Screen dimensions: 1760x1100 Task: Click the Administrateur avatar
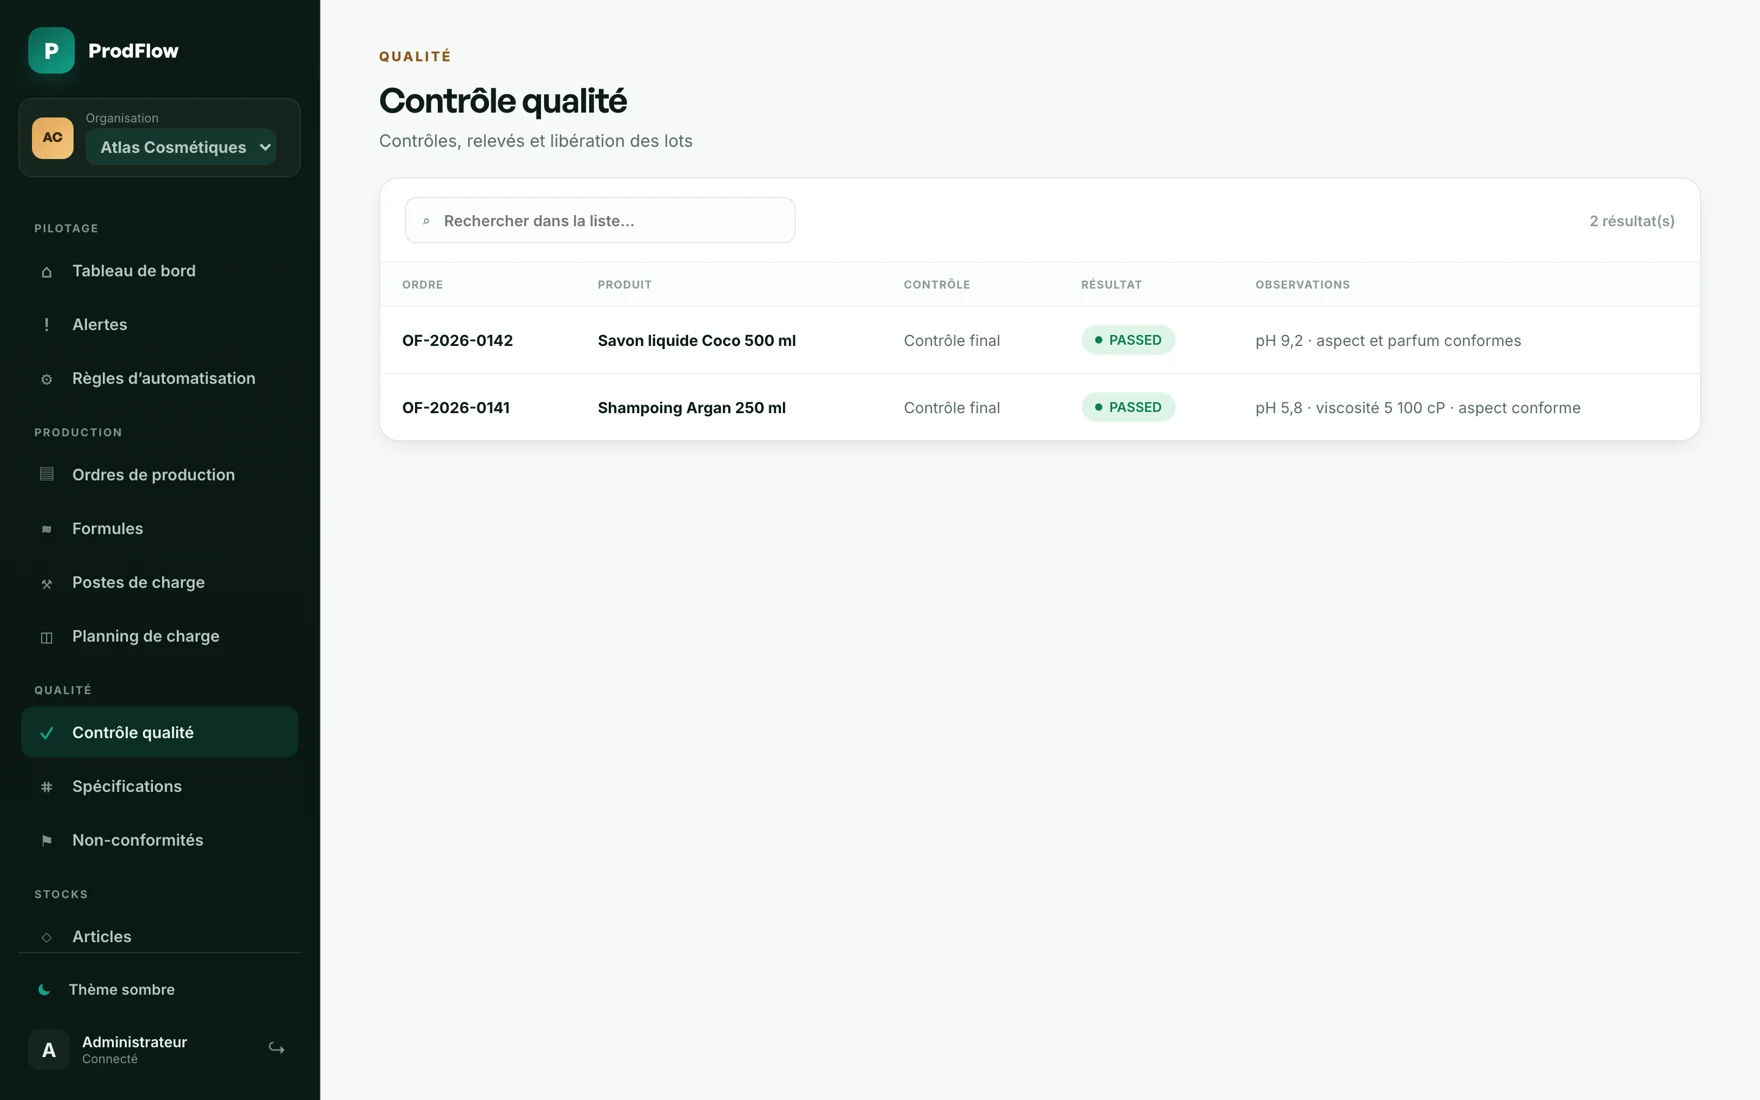pos(48,1050)
